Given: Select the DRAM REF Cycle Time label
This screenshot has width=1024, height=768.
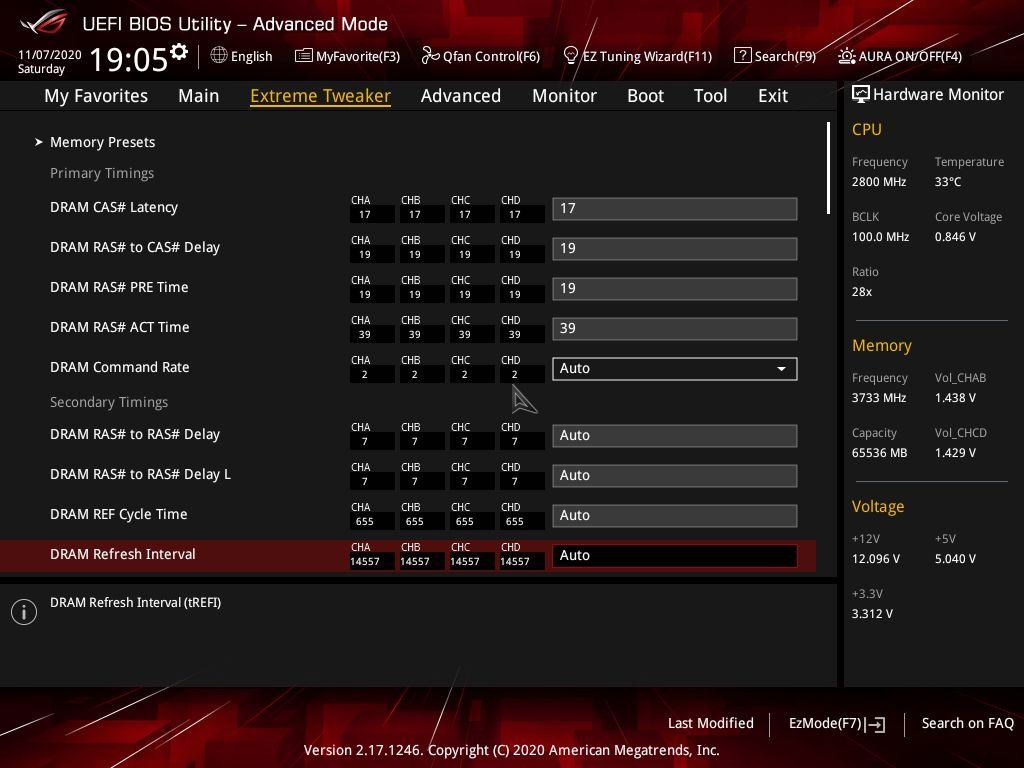Looking at the screenshot, I should point(118,514).
